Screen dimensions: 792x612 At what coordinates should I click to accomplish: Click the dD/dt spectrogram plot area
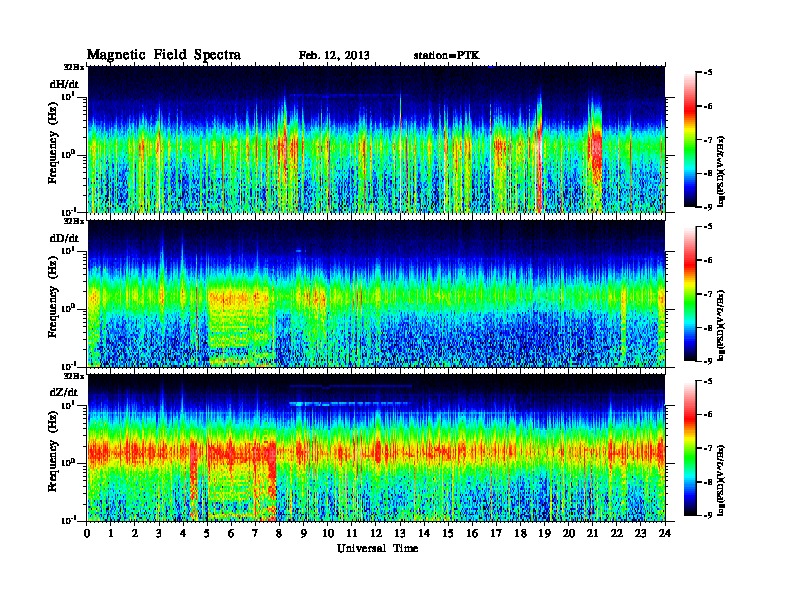click(376, 294)
